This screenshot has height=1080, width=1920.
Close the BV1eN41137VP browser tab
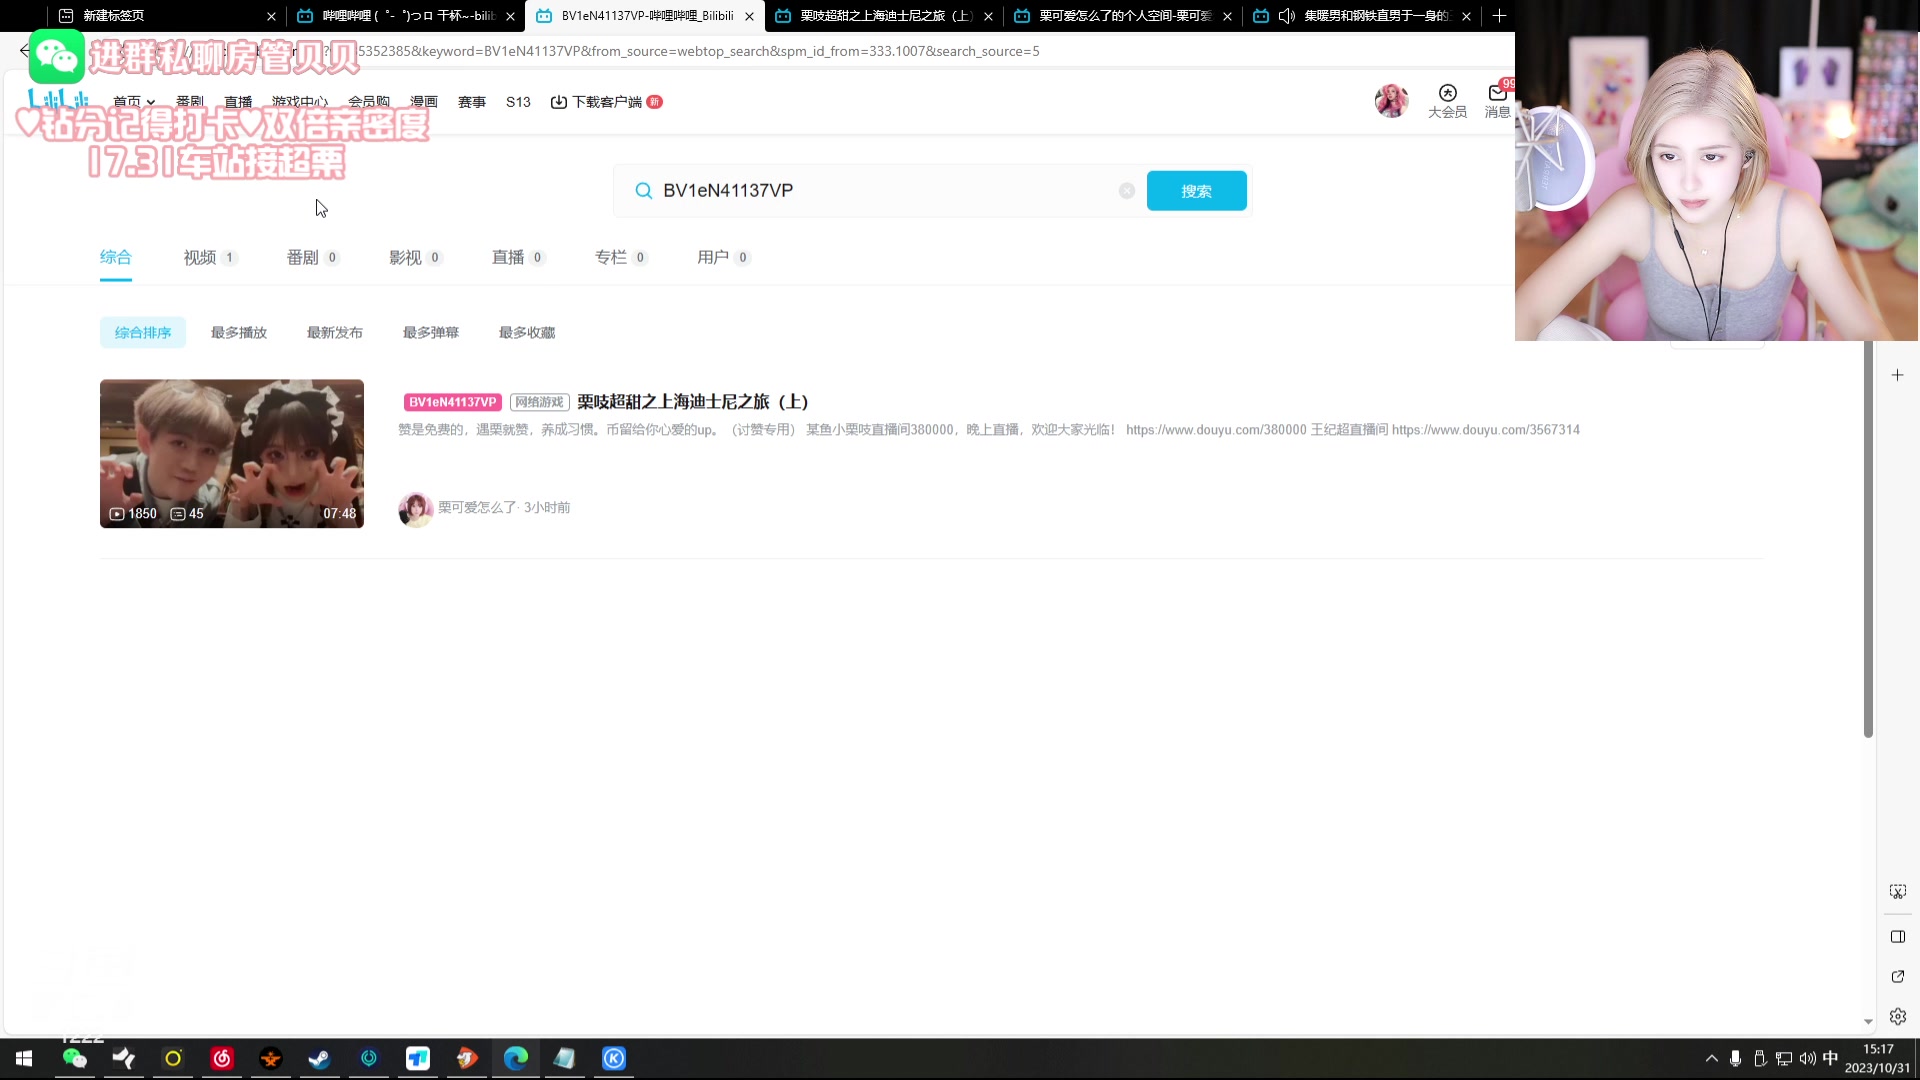749,16
